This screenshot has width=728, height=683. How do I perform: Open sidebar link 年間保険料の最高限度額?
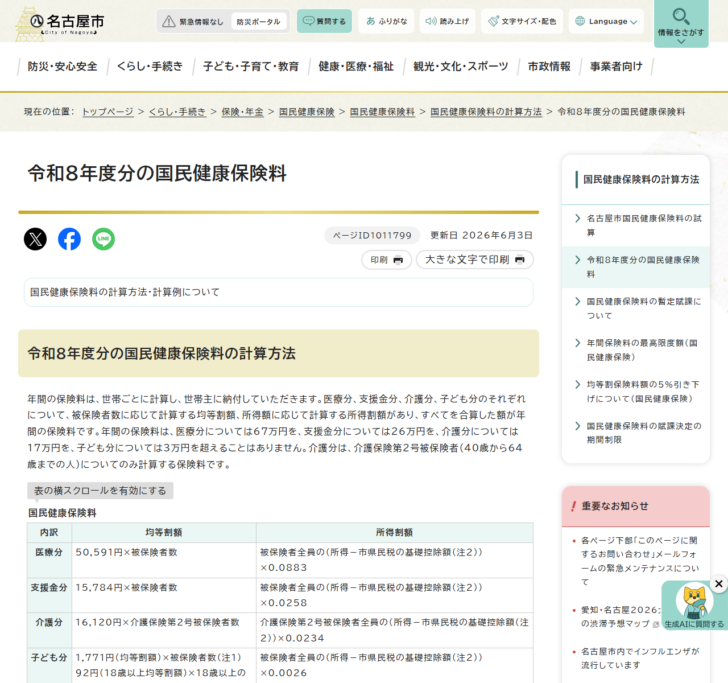click(x=636, y=350)
